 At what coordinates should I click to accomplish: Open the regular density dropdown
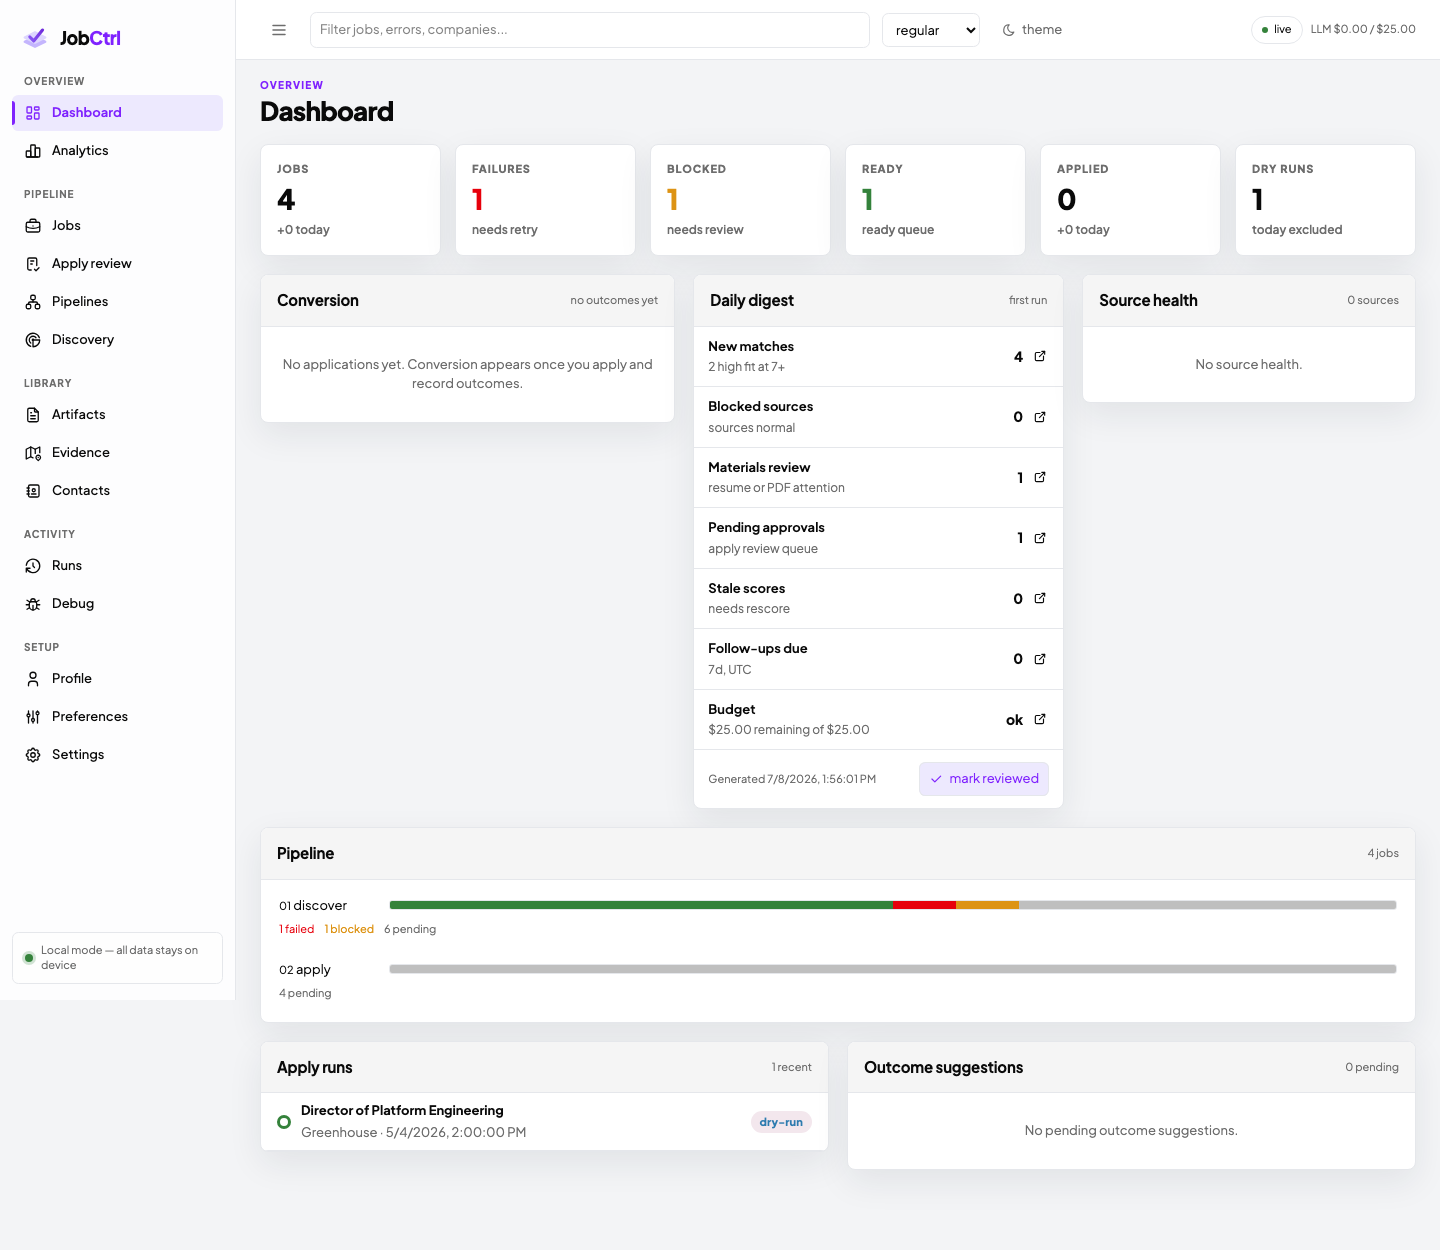(x=931, y=30)
